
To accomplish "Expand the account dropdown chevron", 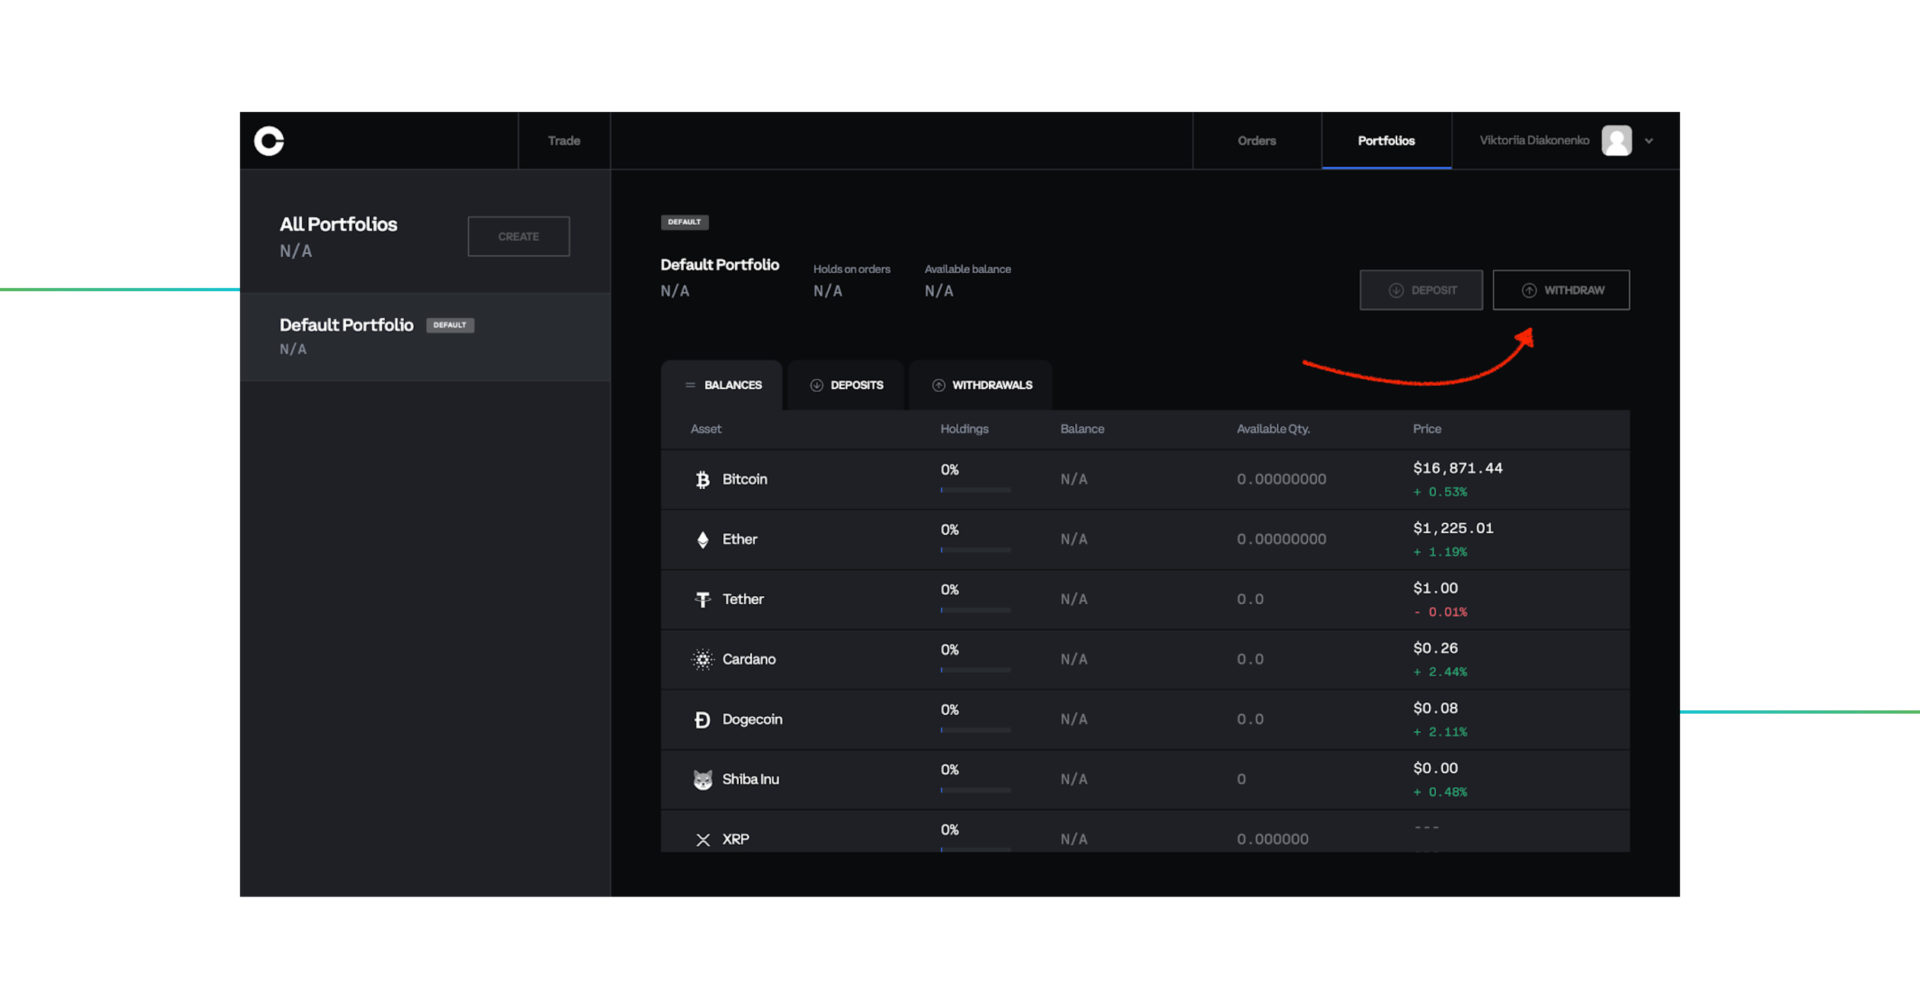I will pyautogui.click(x=1649, y=141).
